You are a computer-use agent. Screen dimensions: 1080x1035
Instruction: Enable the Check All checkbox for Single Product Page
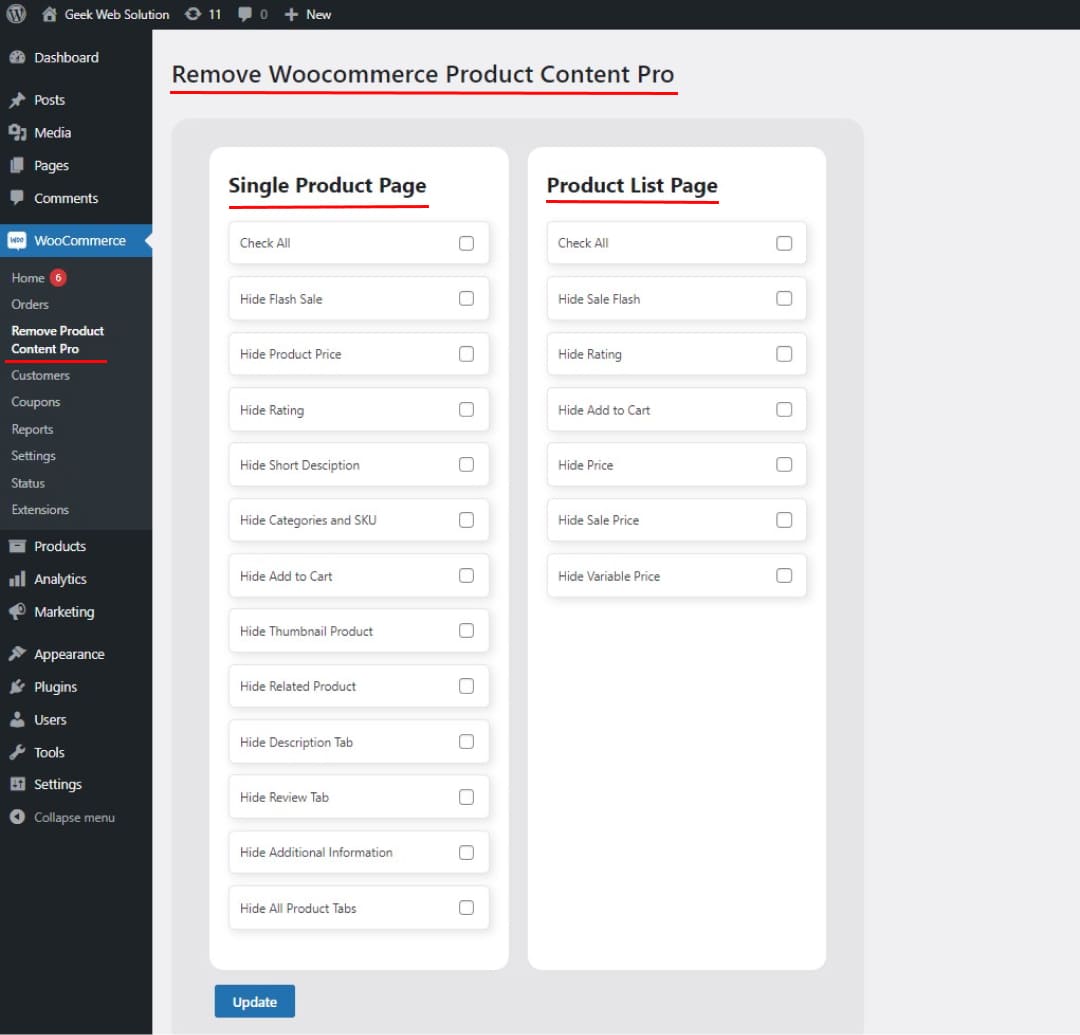tap(466, 243)
